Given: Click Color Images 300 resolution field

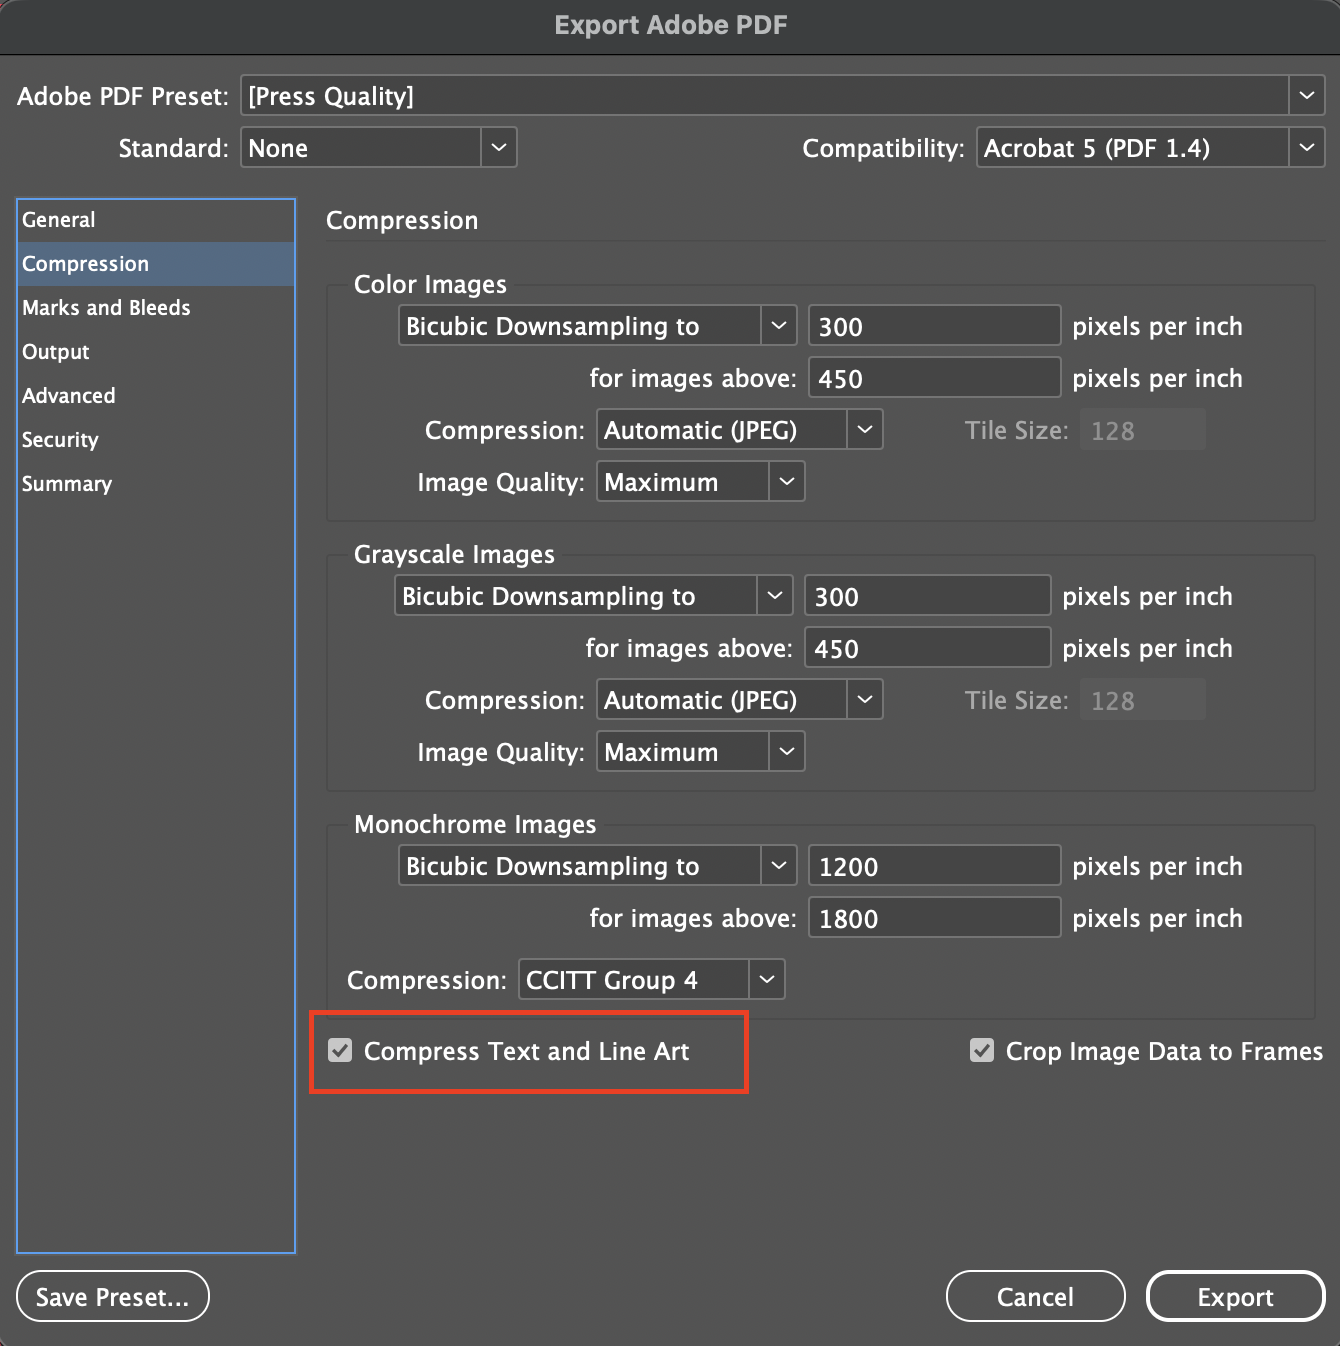Looking at the screenshot, I should (935, 326).
